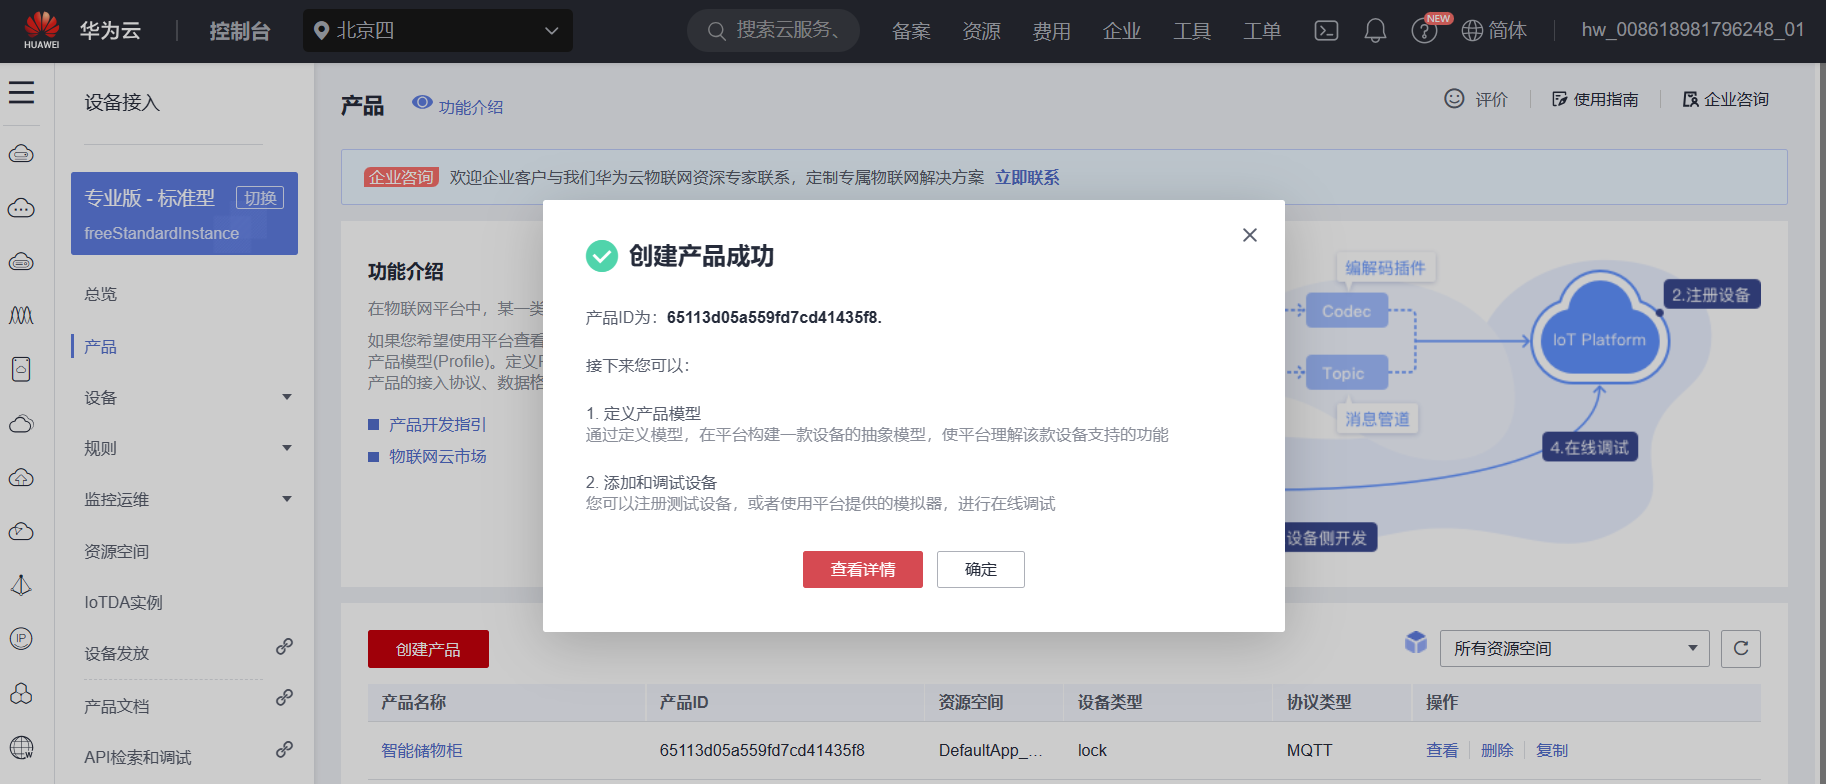The height and width of the screenshot is (784, 1826).
Task: Click the Huawei Cloud logo
Action: (x=42, y=30)
